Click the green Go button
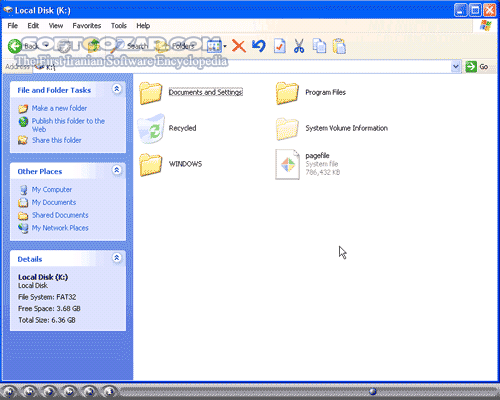Image resolution: width=500 pixels, height=400 pixels. [x=477, y=67]
